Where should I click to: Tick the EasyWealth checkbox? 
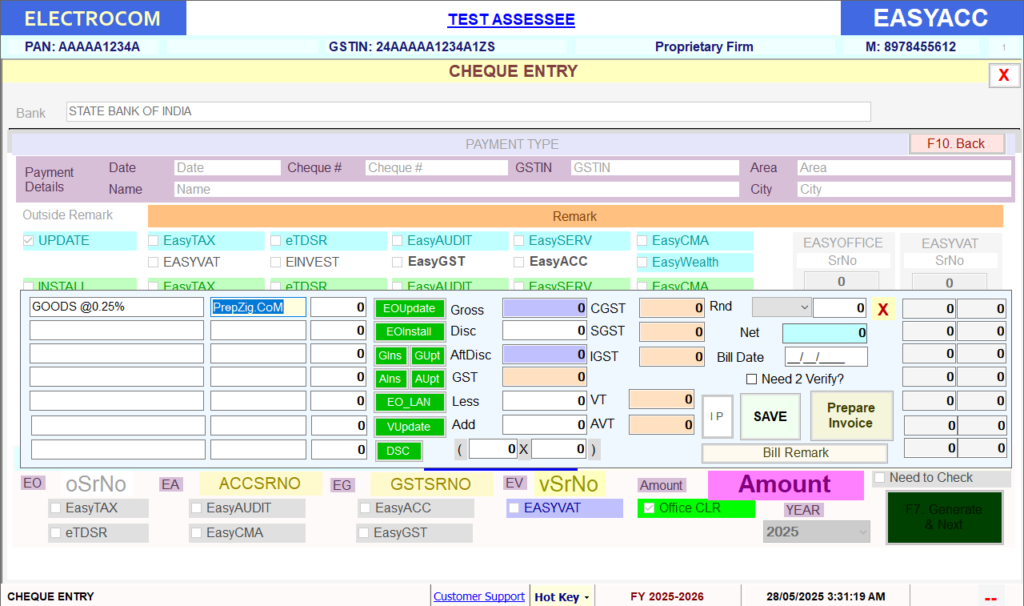(x=642, y=263)
